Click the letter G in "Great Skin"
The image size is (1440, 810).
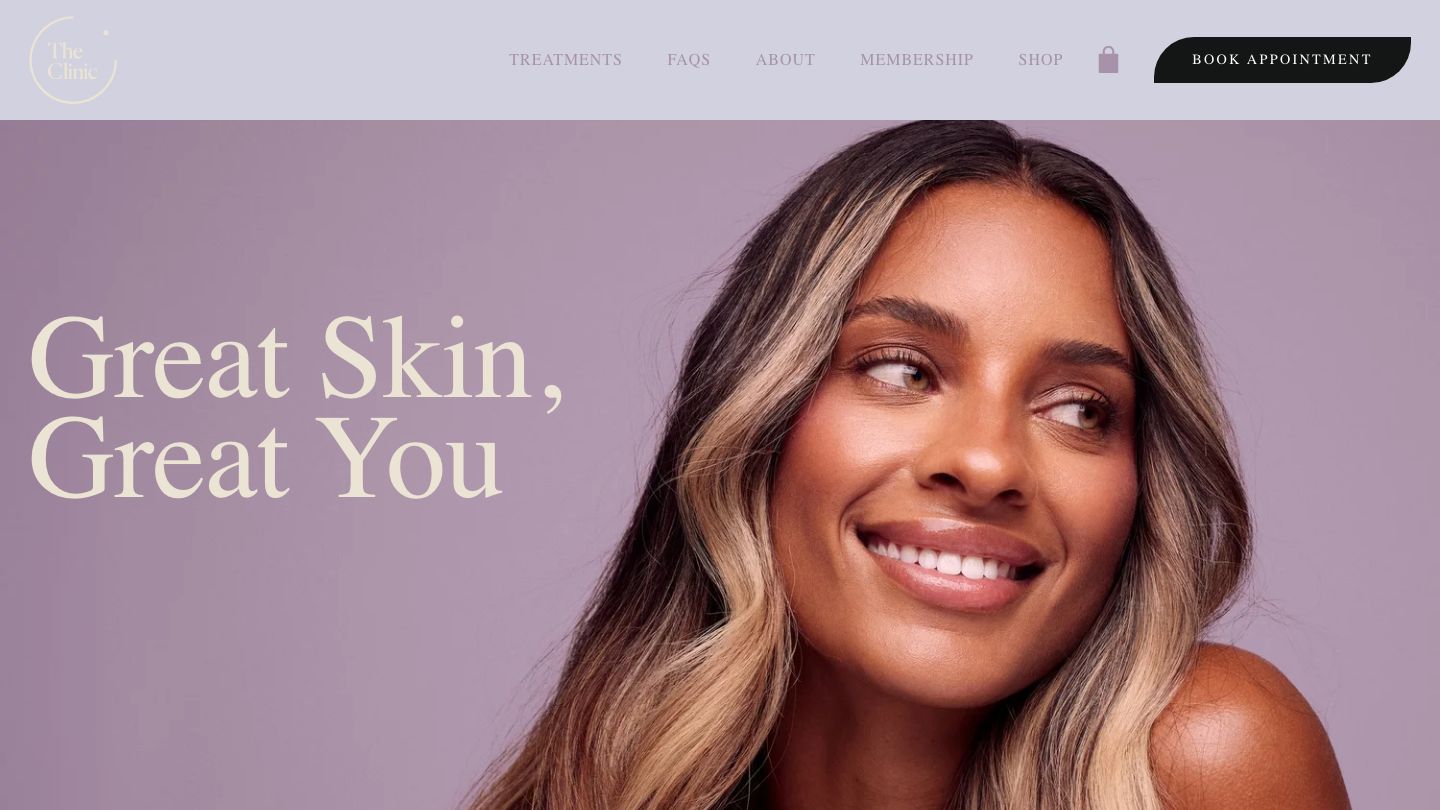tap(68, 360)
